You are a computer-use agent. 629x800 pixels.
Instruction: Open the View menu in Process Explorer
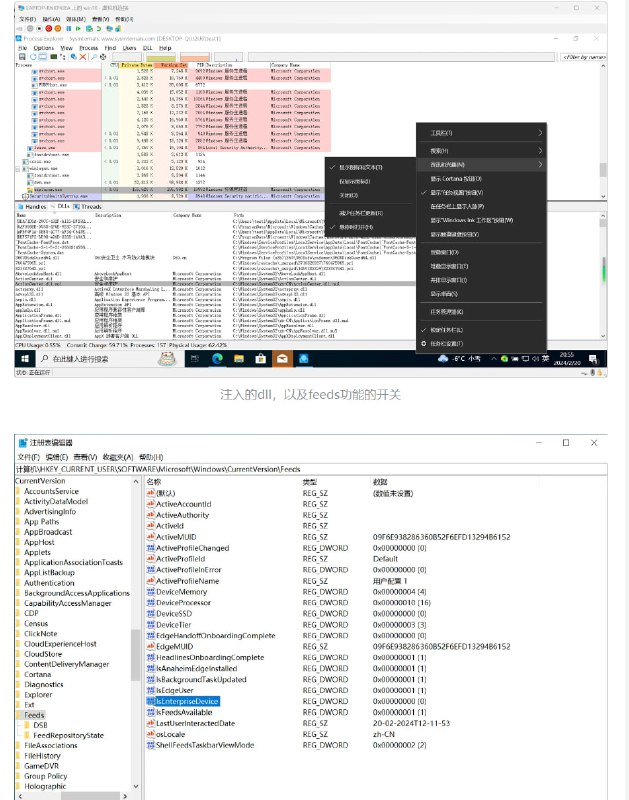(x=66, y=48)
